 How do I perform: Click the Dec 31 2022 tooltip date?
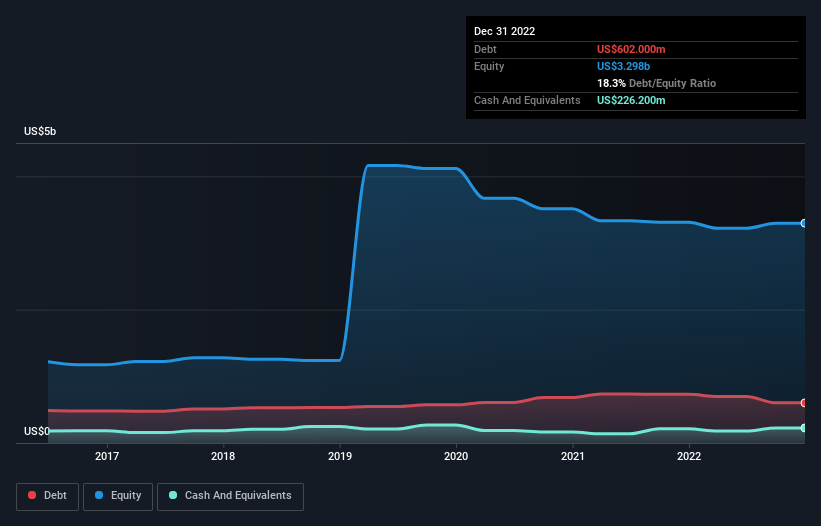pos(504,31)
